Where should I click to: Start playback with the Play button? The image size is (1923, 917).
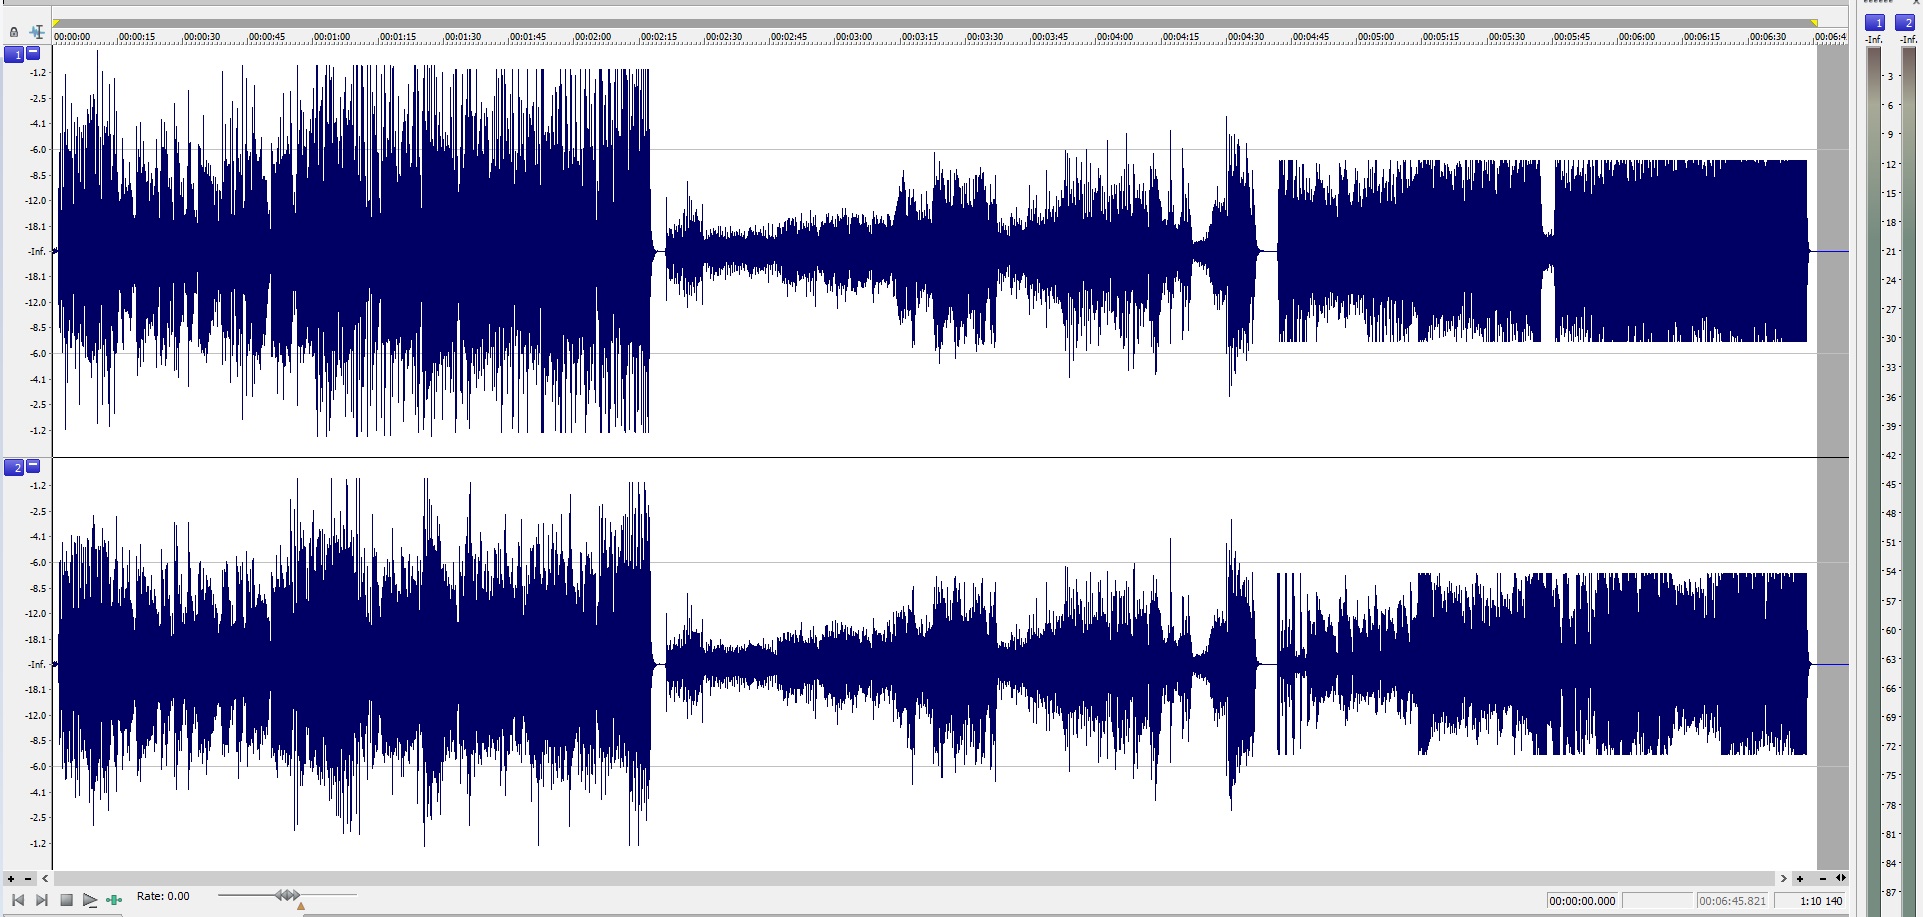pos(89,900)
